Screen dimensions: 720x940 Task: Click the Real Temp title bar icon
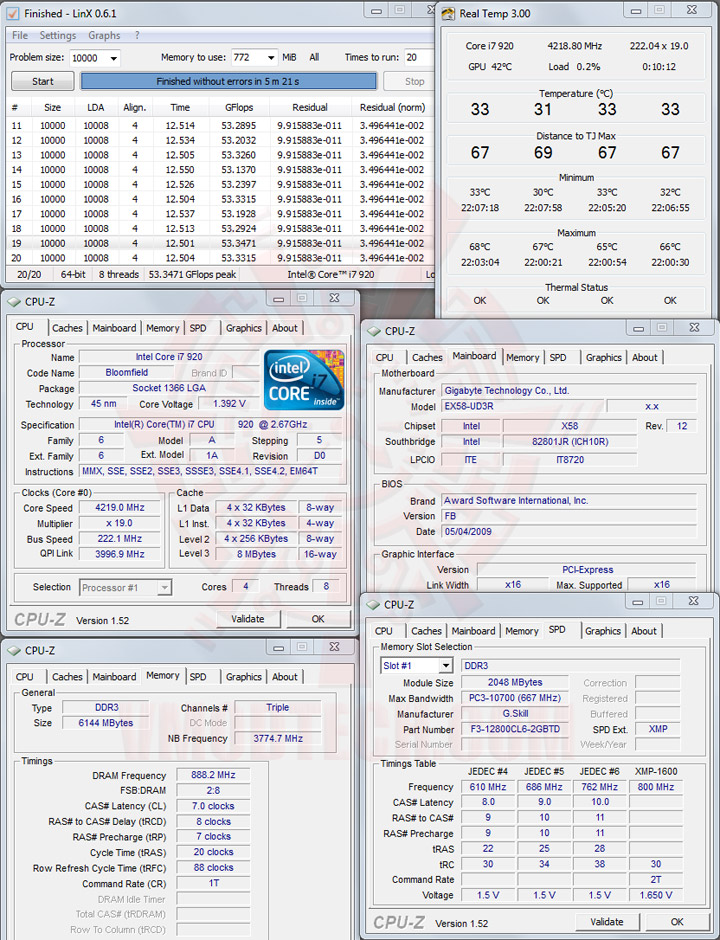point(448,13)
